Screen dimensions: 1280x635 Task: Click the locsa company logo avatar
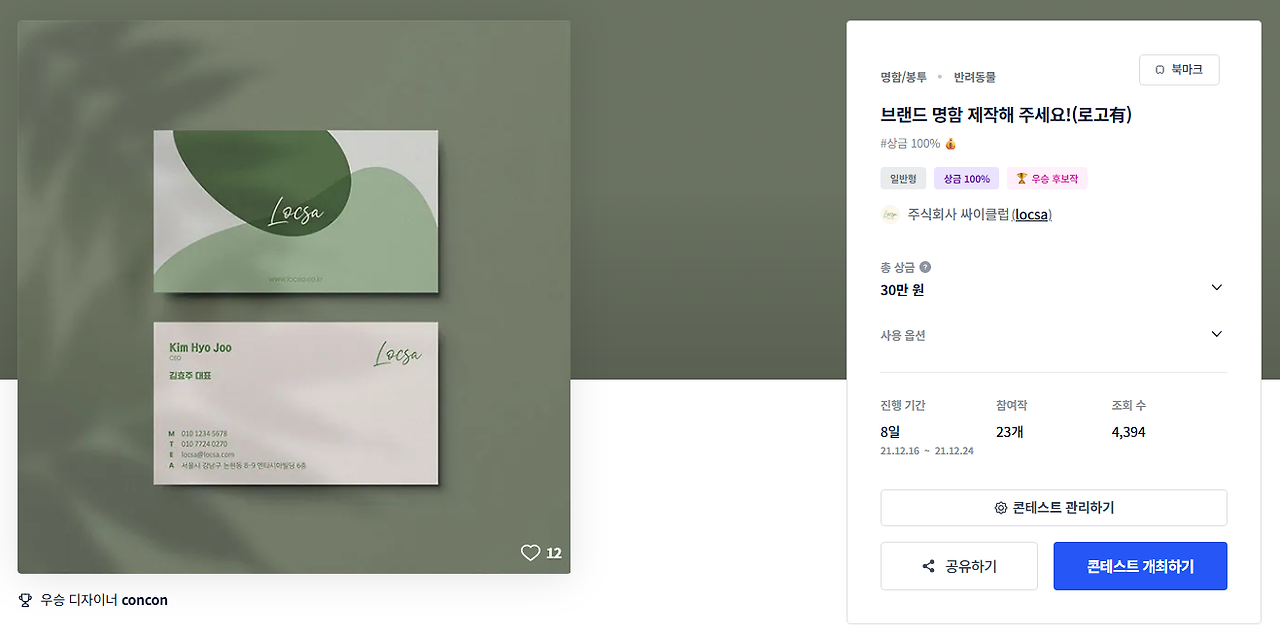point(890,214)
